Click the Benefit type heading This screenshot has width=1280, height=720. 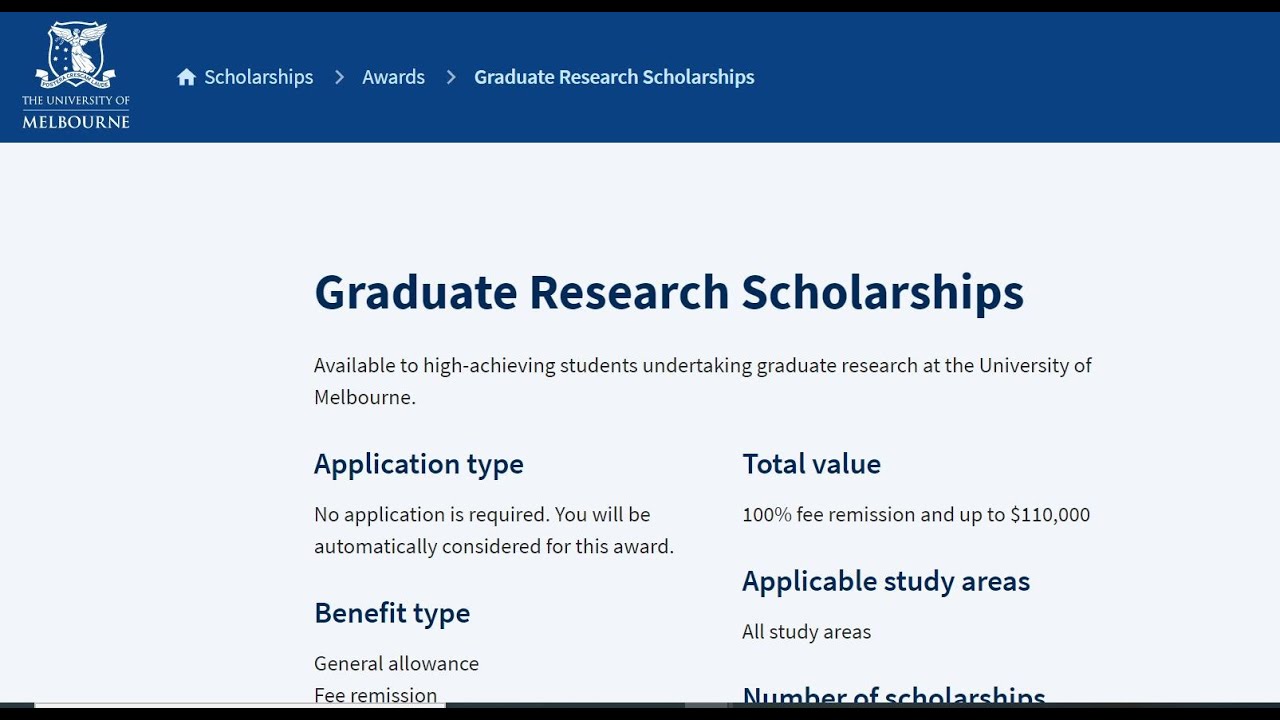(391, 613)
